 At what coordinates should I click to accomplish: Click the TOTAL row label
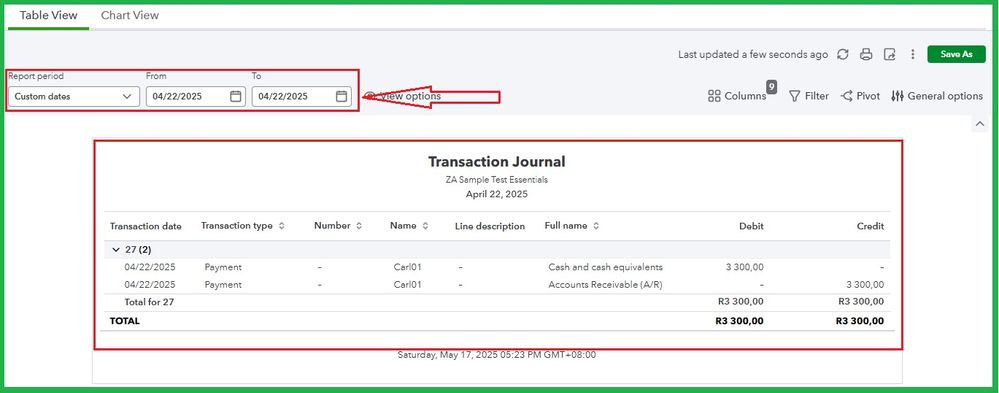point(125,321)
